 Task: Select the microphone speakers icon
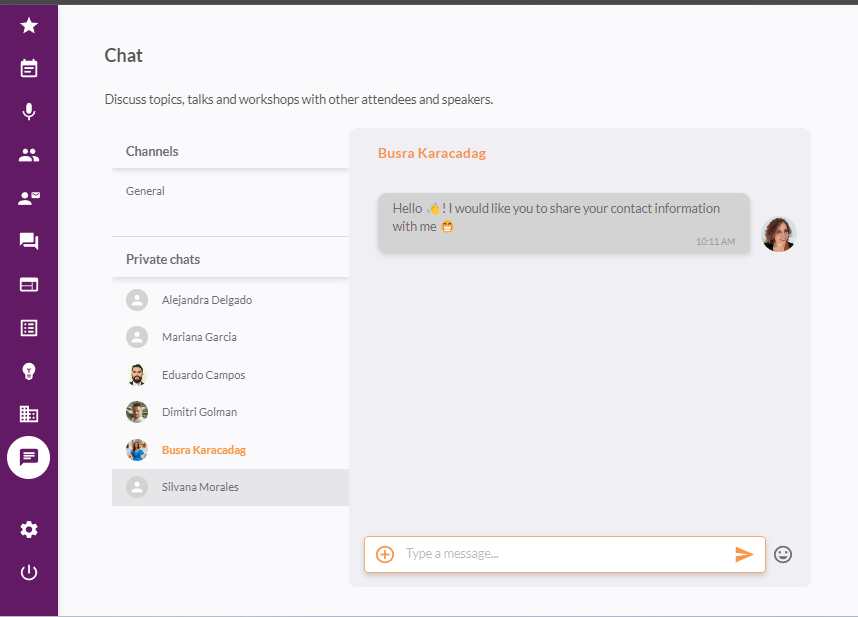[29, 111]
